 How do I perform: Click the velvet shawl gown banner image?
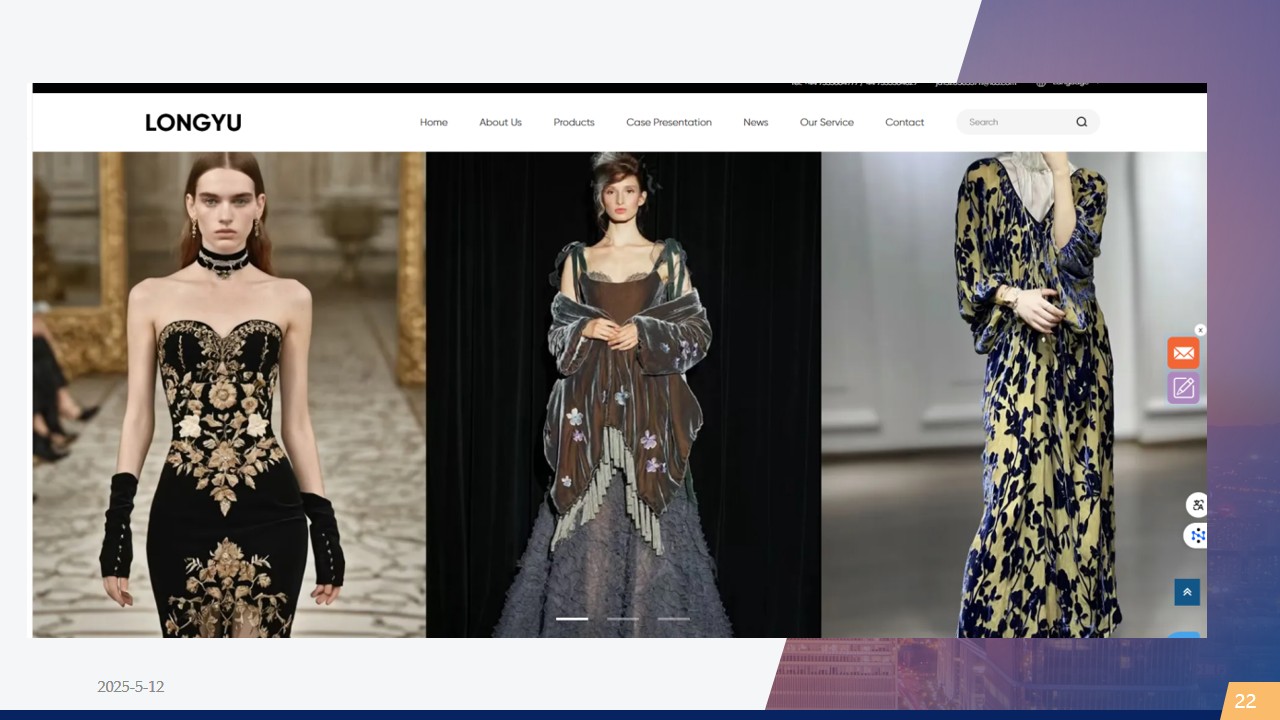tap(624, 395)
